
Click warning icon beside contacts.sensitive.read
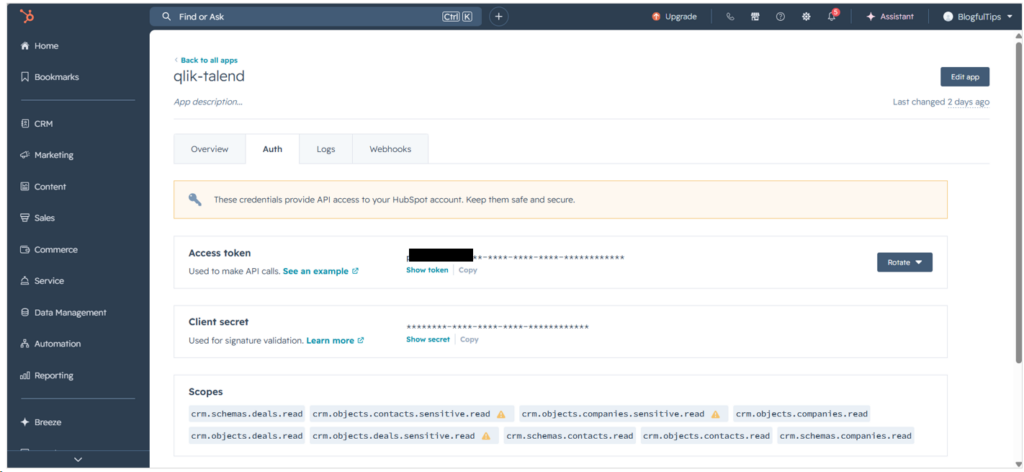[501, 414]
